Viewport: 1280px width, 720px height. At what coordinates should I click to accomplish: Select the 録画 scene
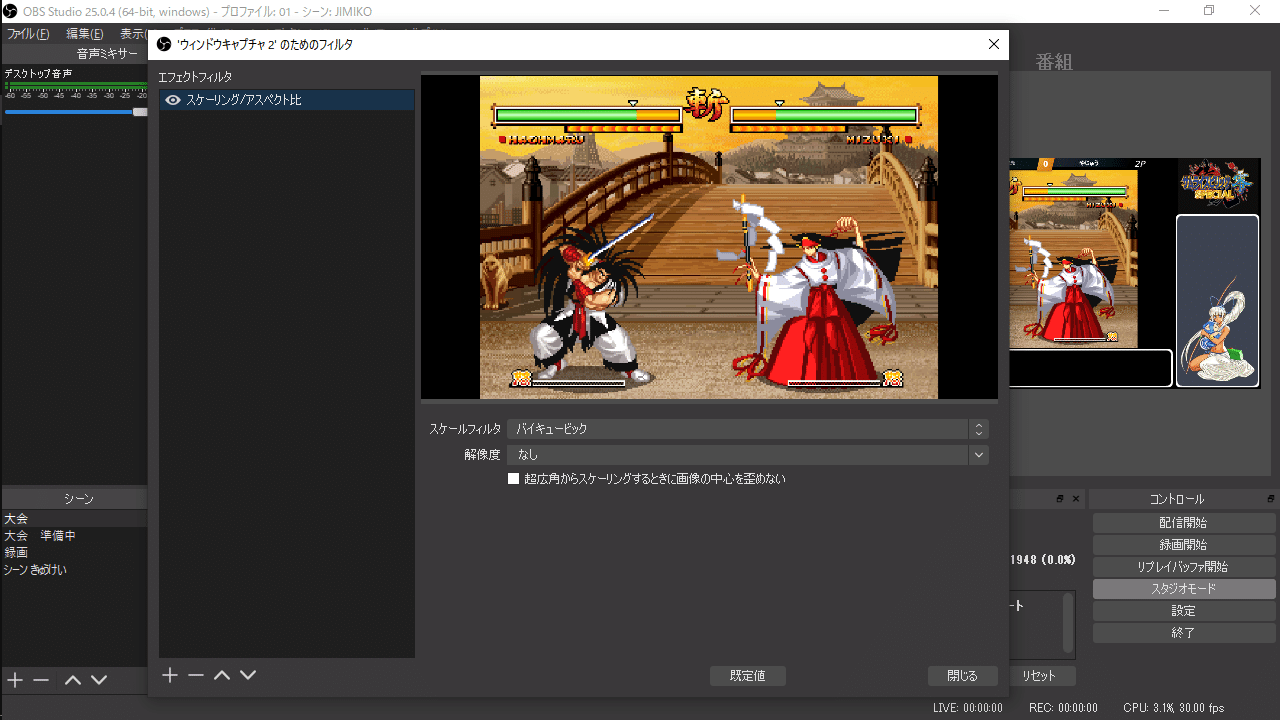[75, 553]
